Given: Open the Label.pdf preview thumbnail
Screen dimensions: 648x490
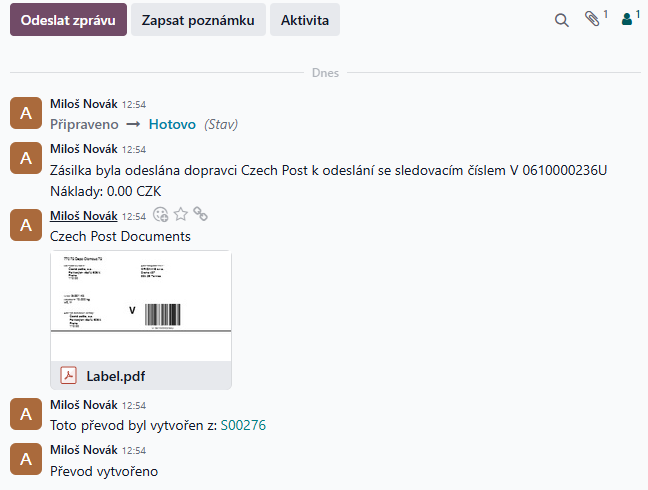Looking at the screenshot, I should (x=140, y=305).
